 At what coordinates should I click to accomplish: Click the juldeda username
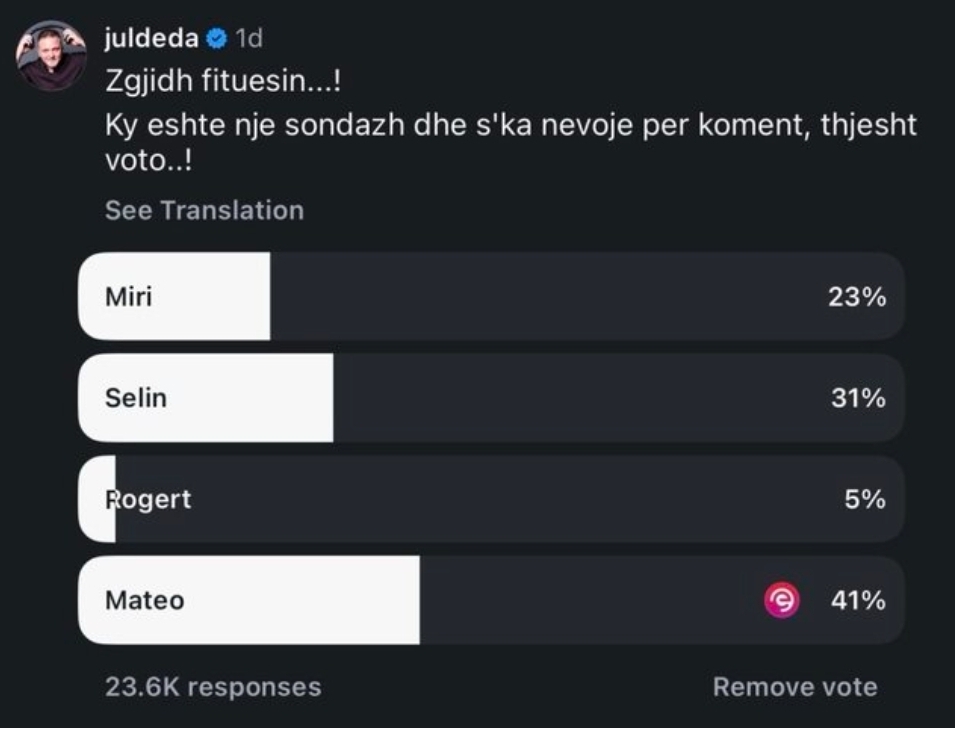coord(151,38)
